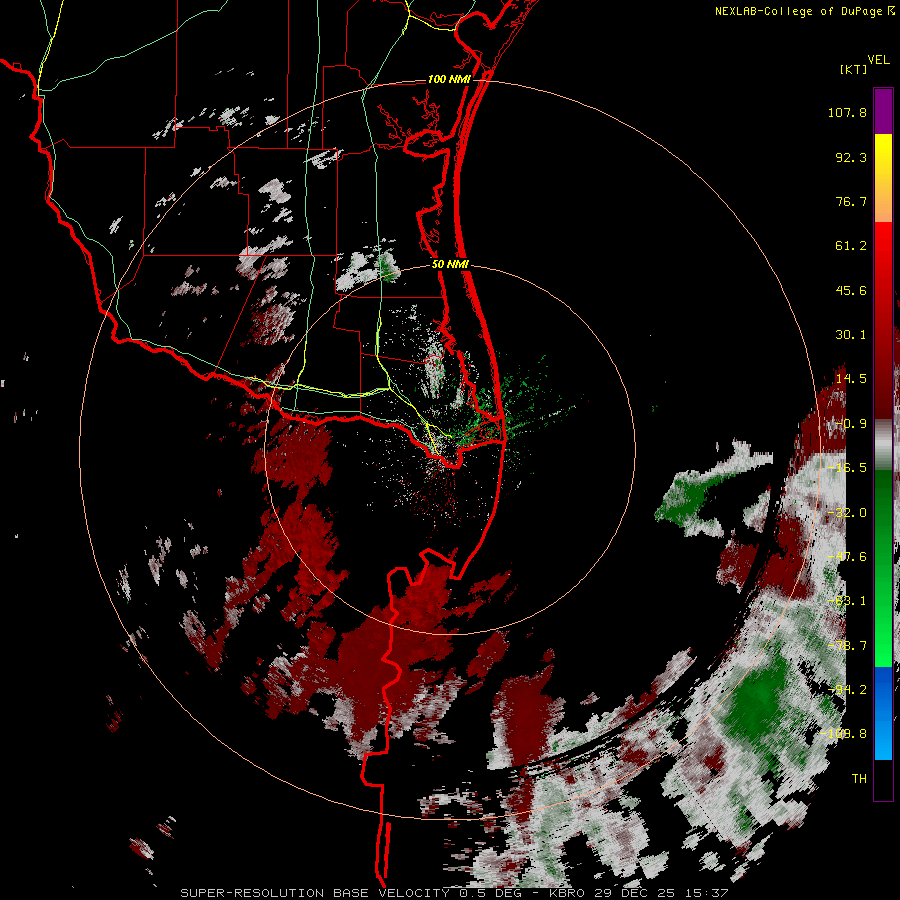
Task: Pick the blue segment of velocity color bar
Action: [x=883, y=713]
